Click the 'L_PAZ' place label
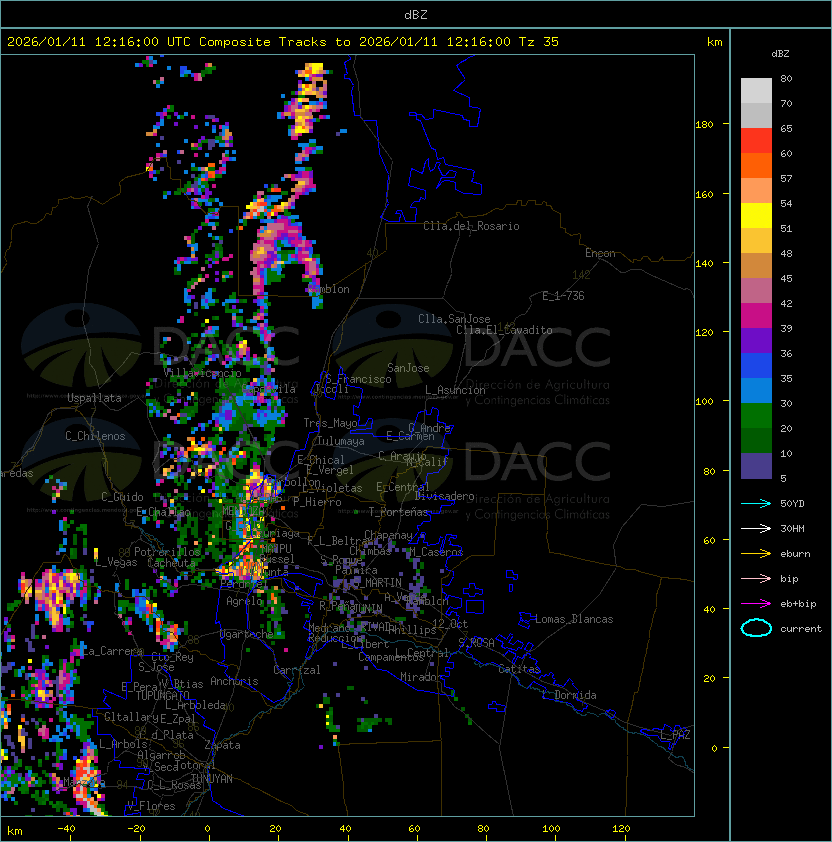The image size is (832, 842). (675, 735)
